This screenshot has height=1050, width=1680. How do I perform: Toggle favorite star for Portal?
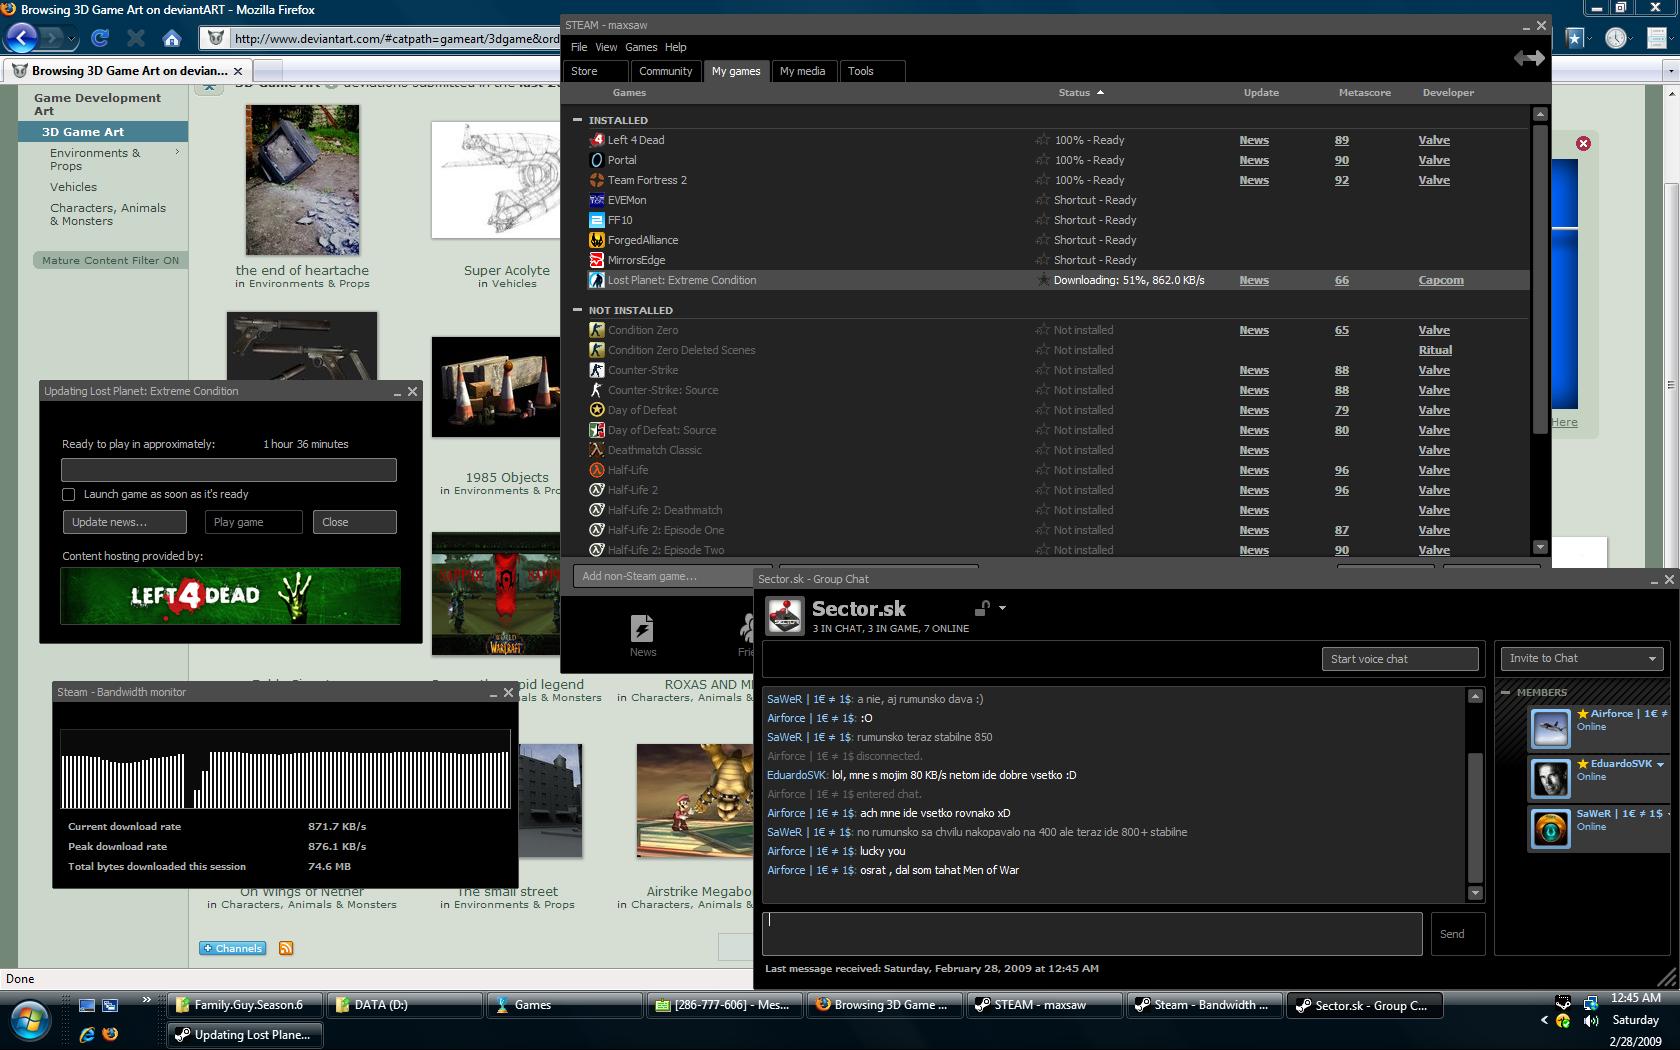tap(1042, 160)
